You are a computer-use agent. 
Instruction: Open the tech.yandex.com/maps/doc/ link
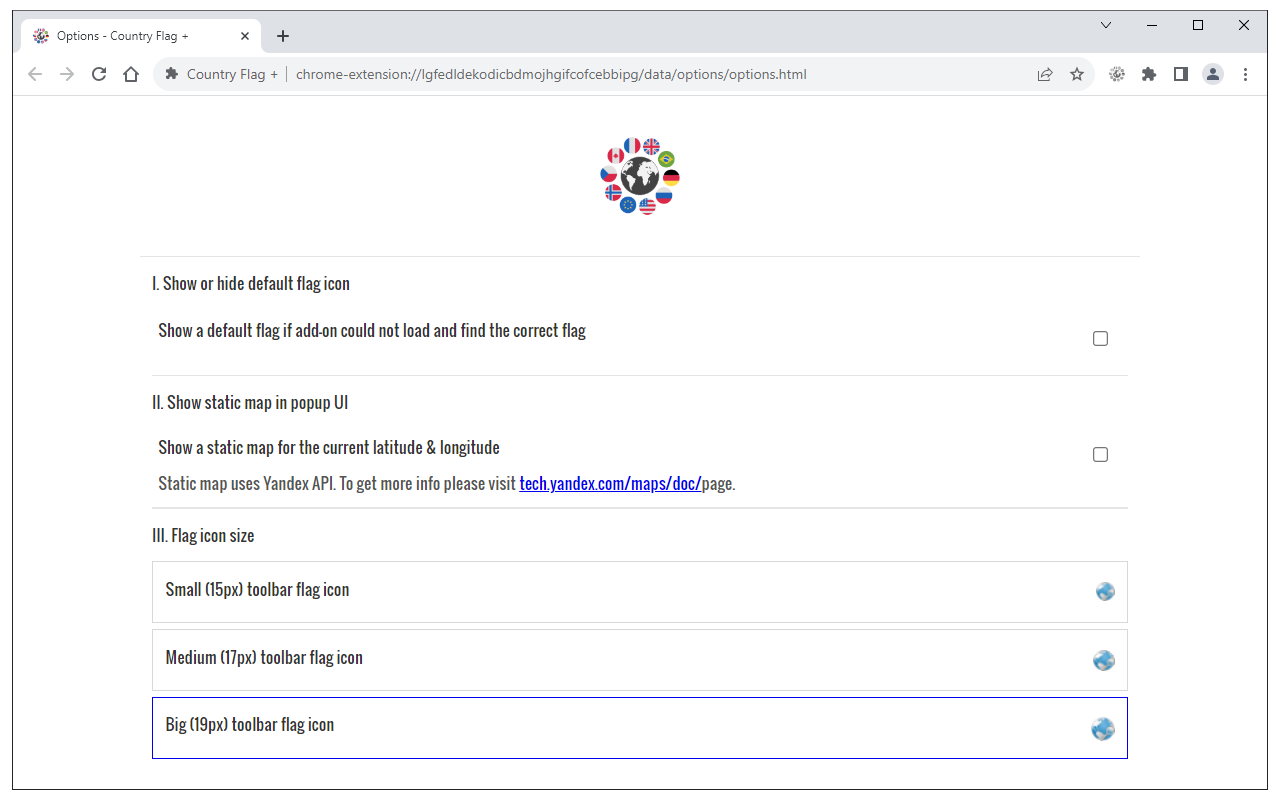click(610, 484)
